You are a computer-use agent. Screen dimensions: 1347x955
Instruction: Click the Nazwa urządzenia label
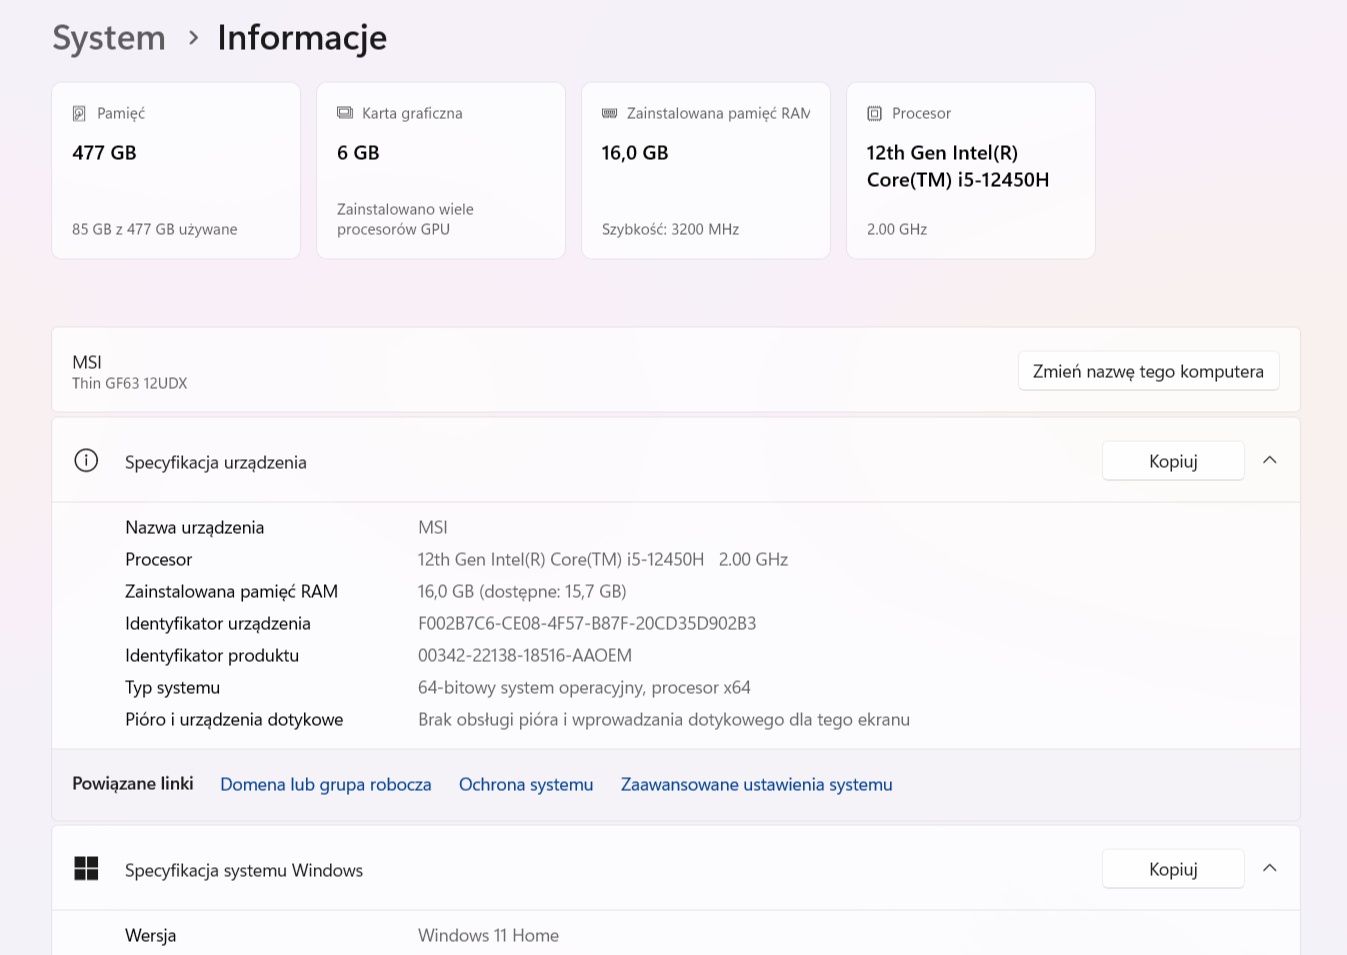click(195, 528)
